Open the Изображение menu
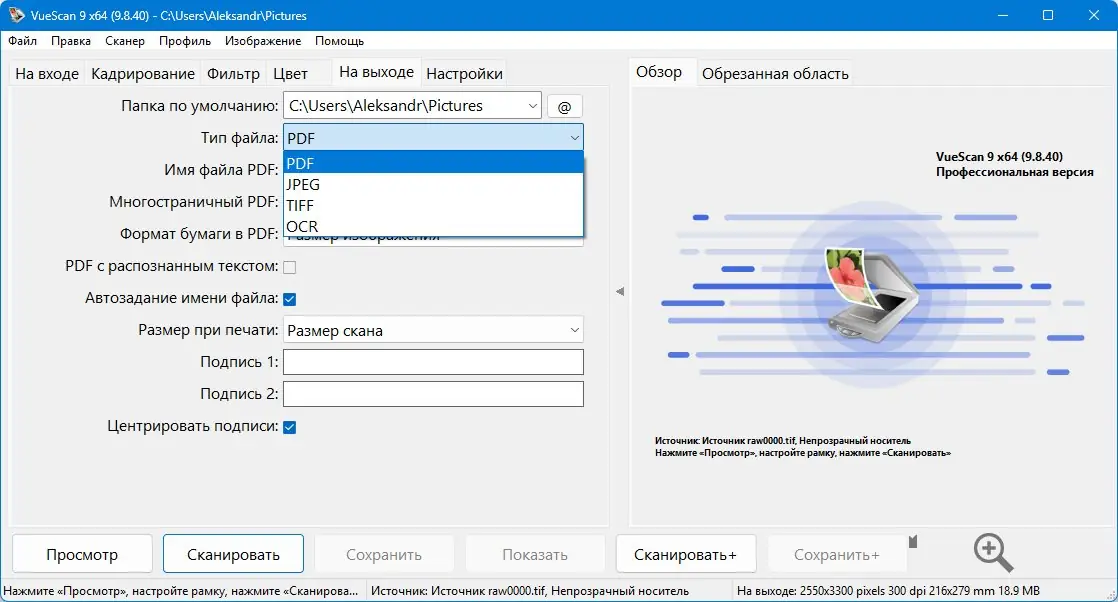 coord(263,41)
